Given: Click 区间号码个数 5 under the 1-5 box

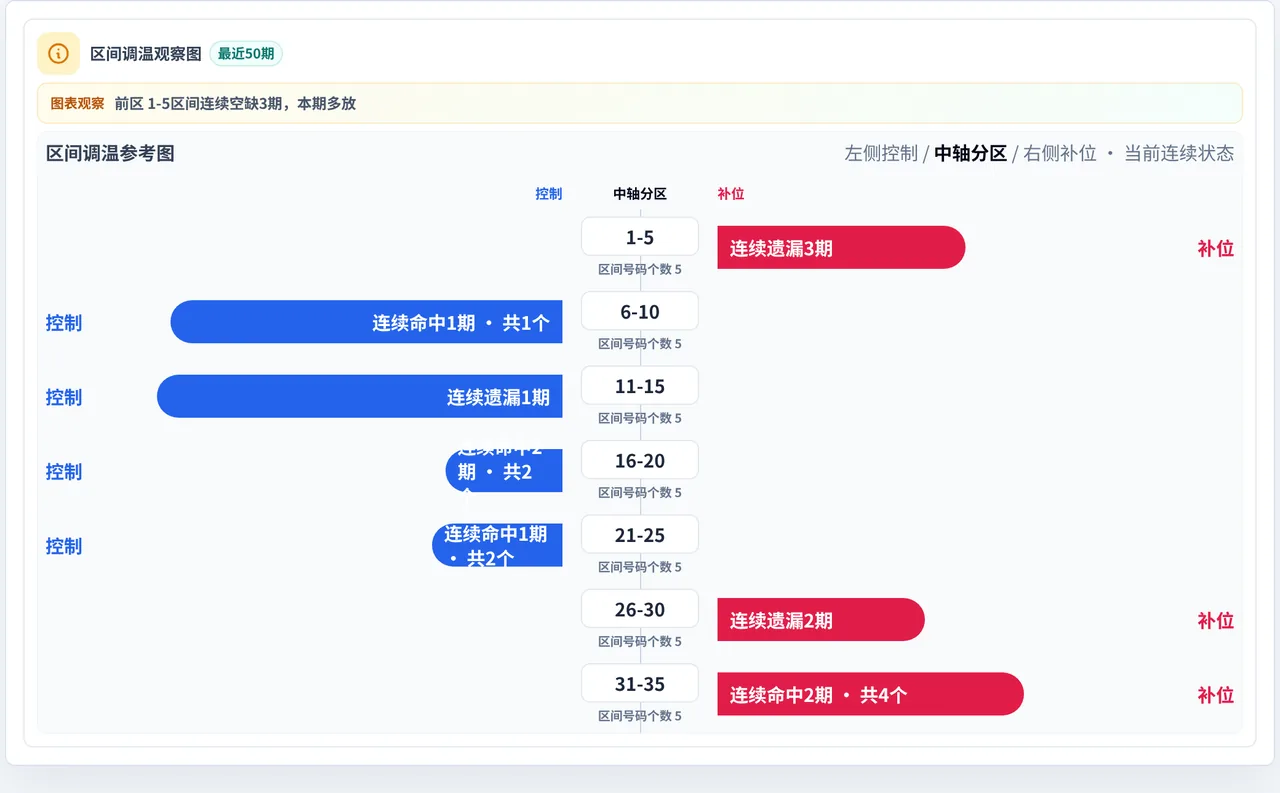Looking at the screenshot, I should click(640, 269).
